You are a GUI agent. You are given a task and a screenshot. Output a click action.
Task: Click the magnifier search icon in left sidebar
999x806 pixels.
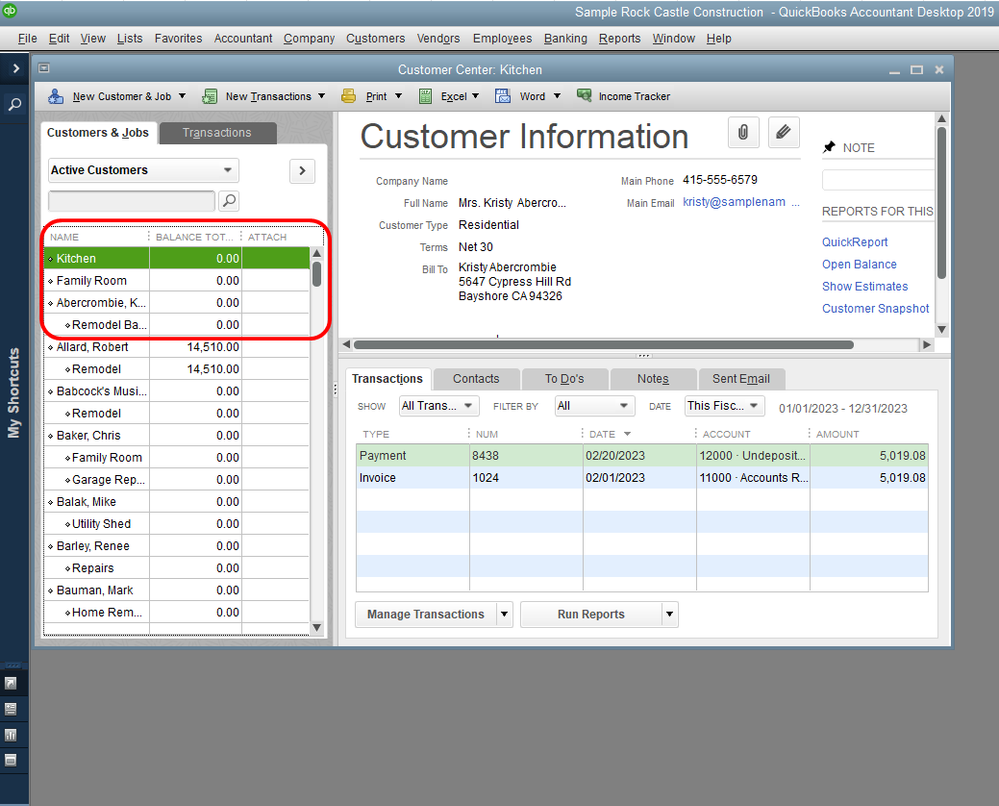pos(15,104)
